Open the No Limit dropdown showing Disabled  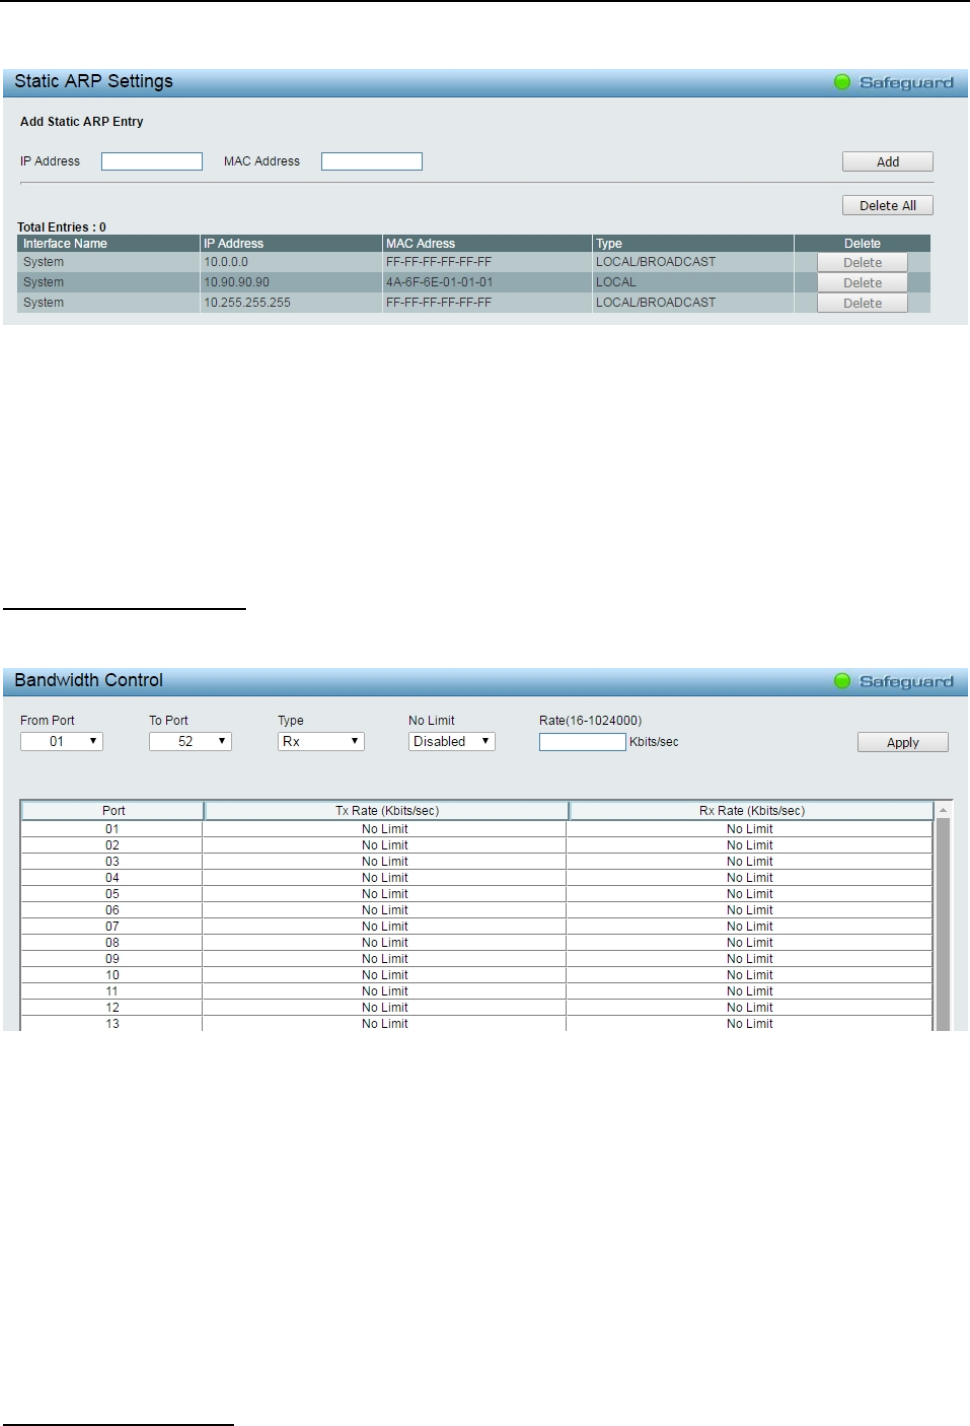(452, 741)
